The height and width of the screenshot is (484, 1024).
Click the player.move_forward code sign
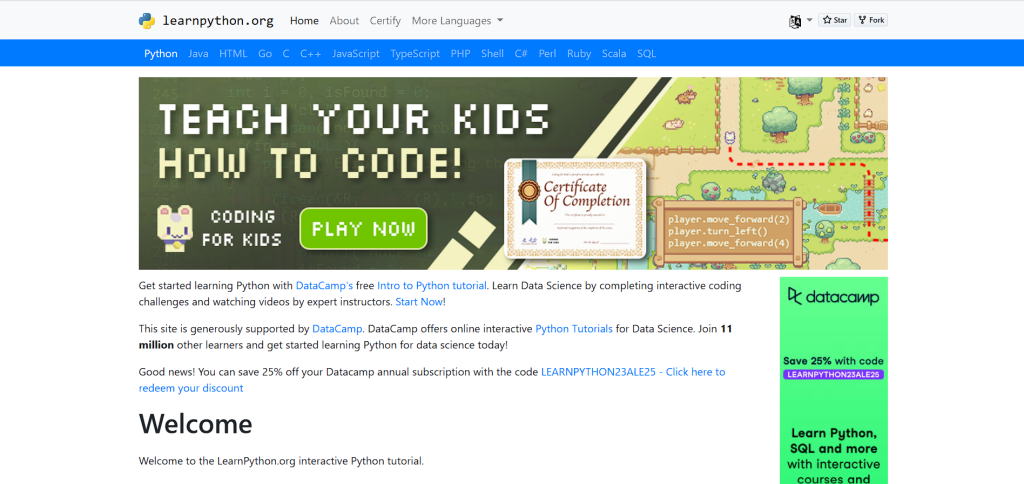click(729, 231)
